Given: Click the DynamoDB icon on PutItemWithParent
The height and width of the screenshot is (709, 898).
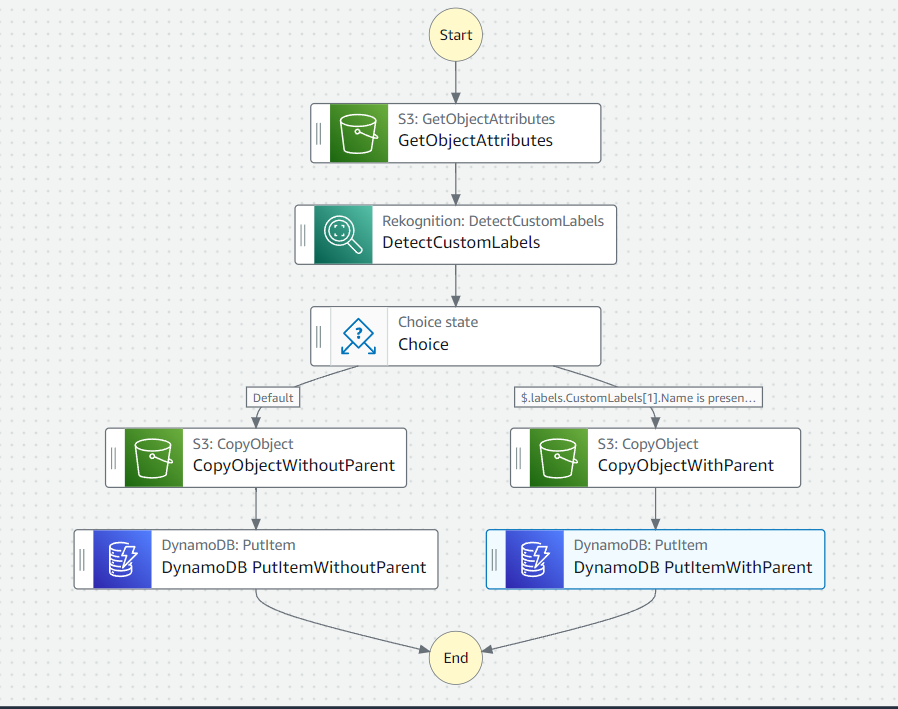Looking at the screenshot, I should coord(534,560).
